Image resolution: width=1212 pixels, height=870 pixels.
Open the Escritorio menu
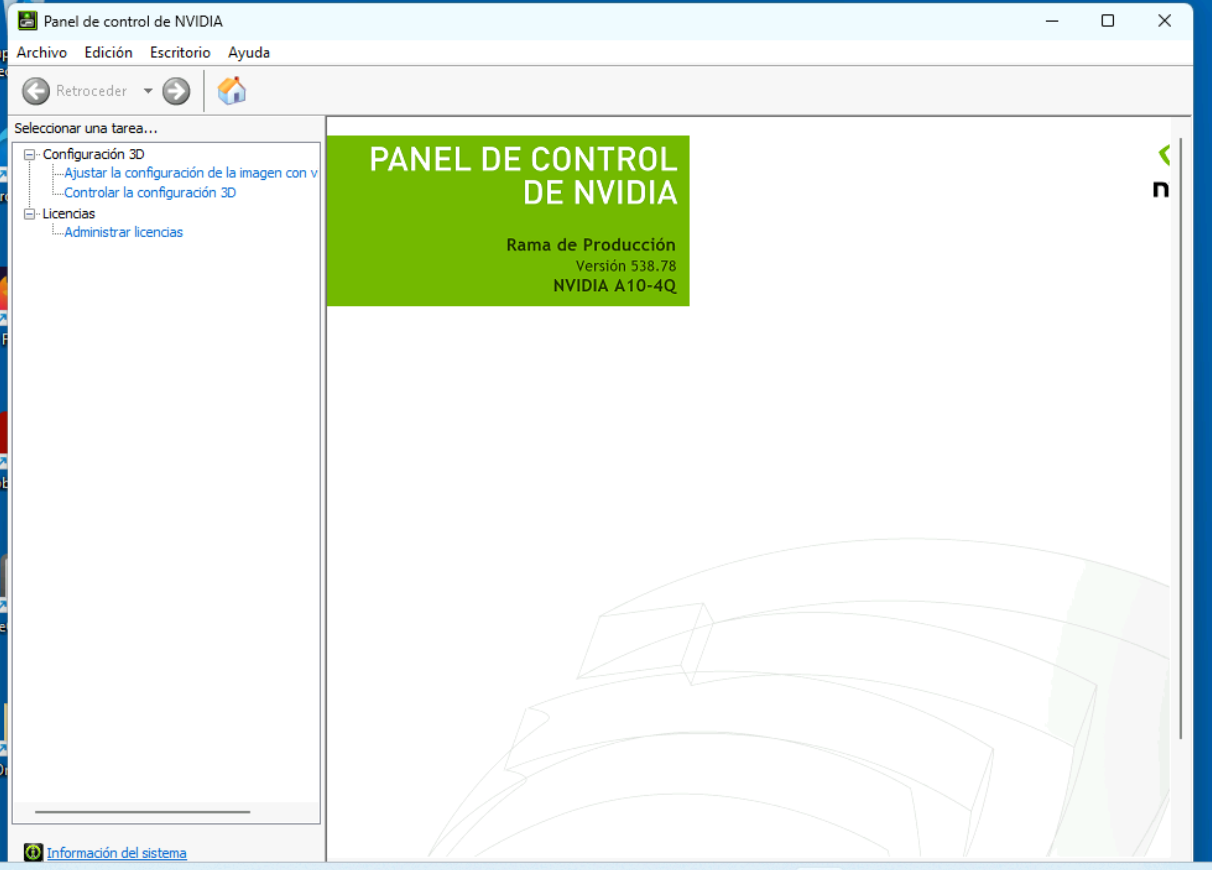180,53
